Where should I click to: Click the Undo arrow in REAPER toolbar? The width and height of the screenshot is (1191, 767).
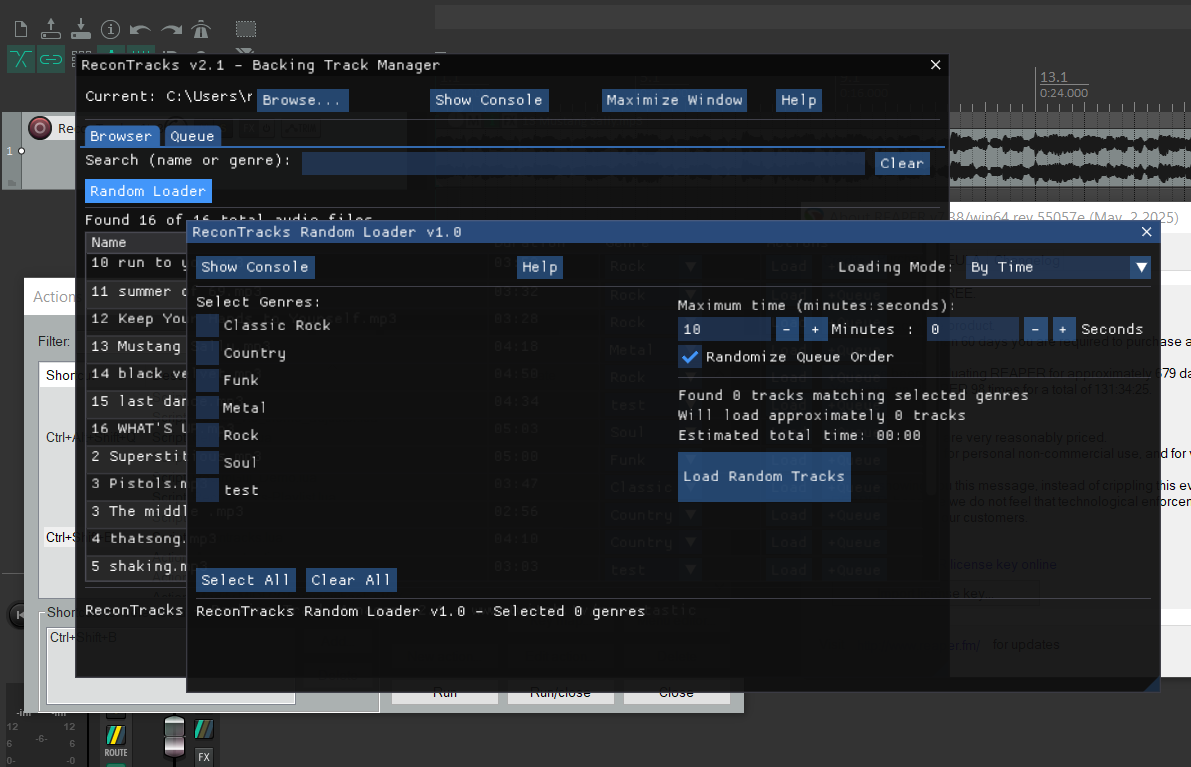click(140, 30)
